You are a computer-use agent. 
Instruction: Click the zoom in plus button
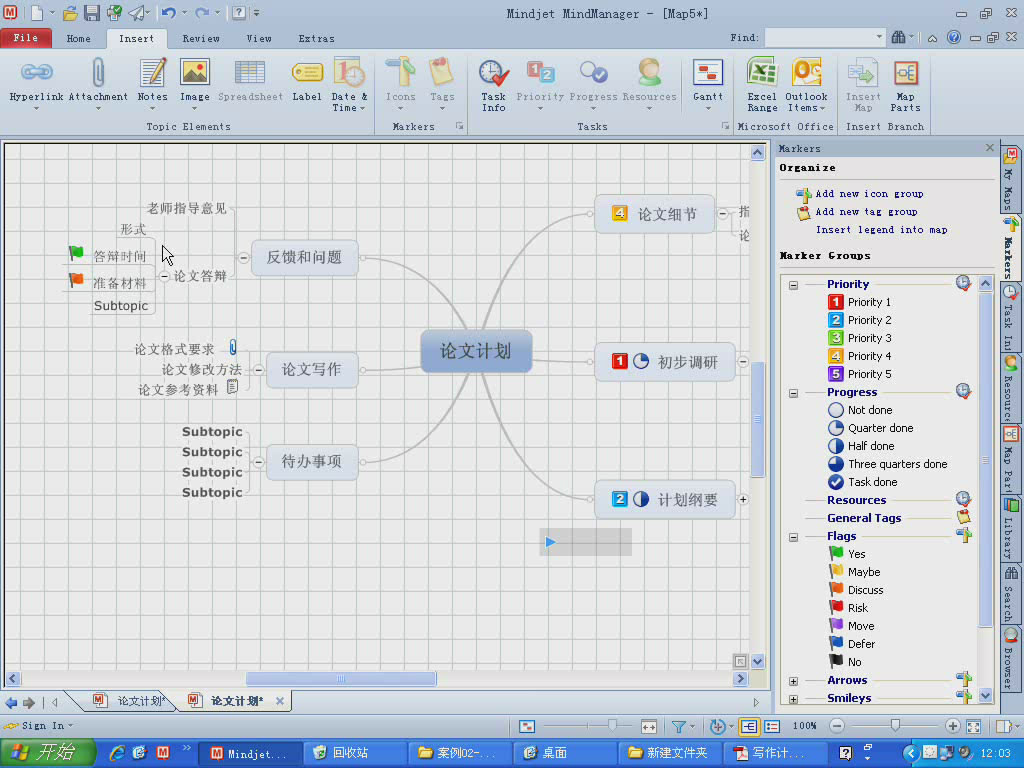point(952,726)
